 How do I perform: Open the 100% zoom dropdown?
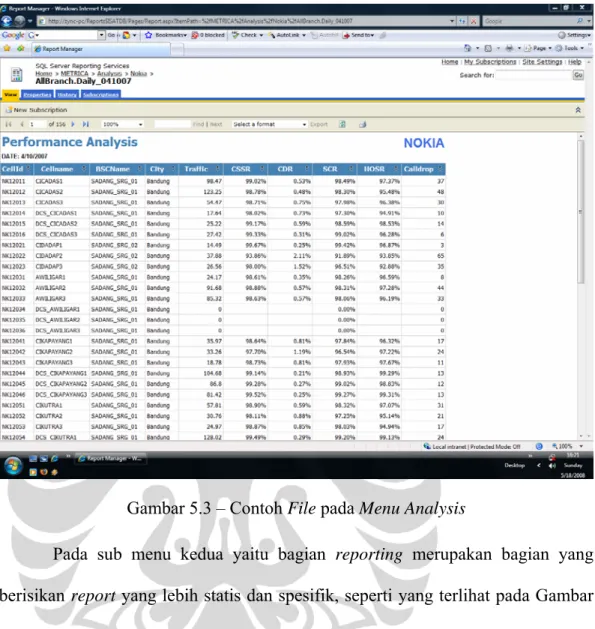(x=122, y=124)
